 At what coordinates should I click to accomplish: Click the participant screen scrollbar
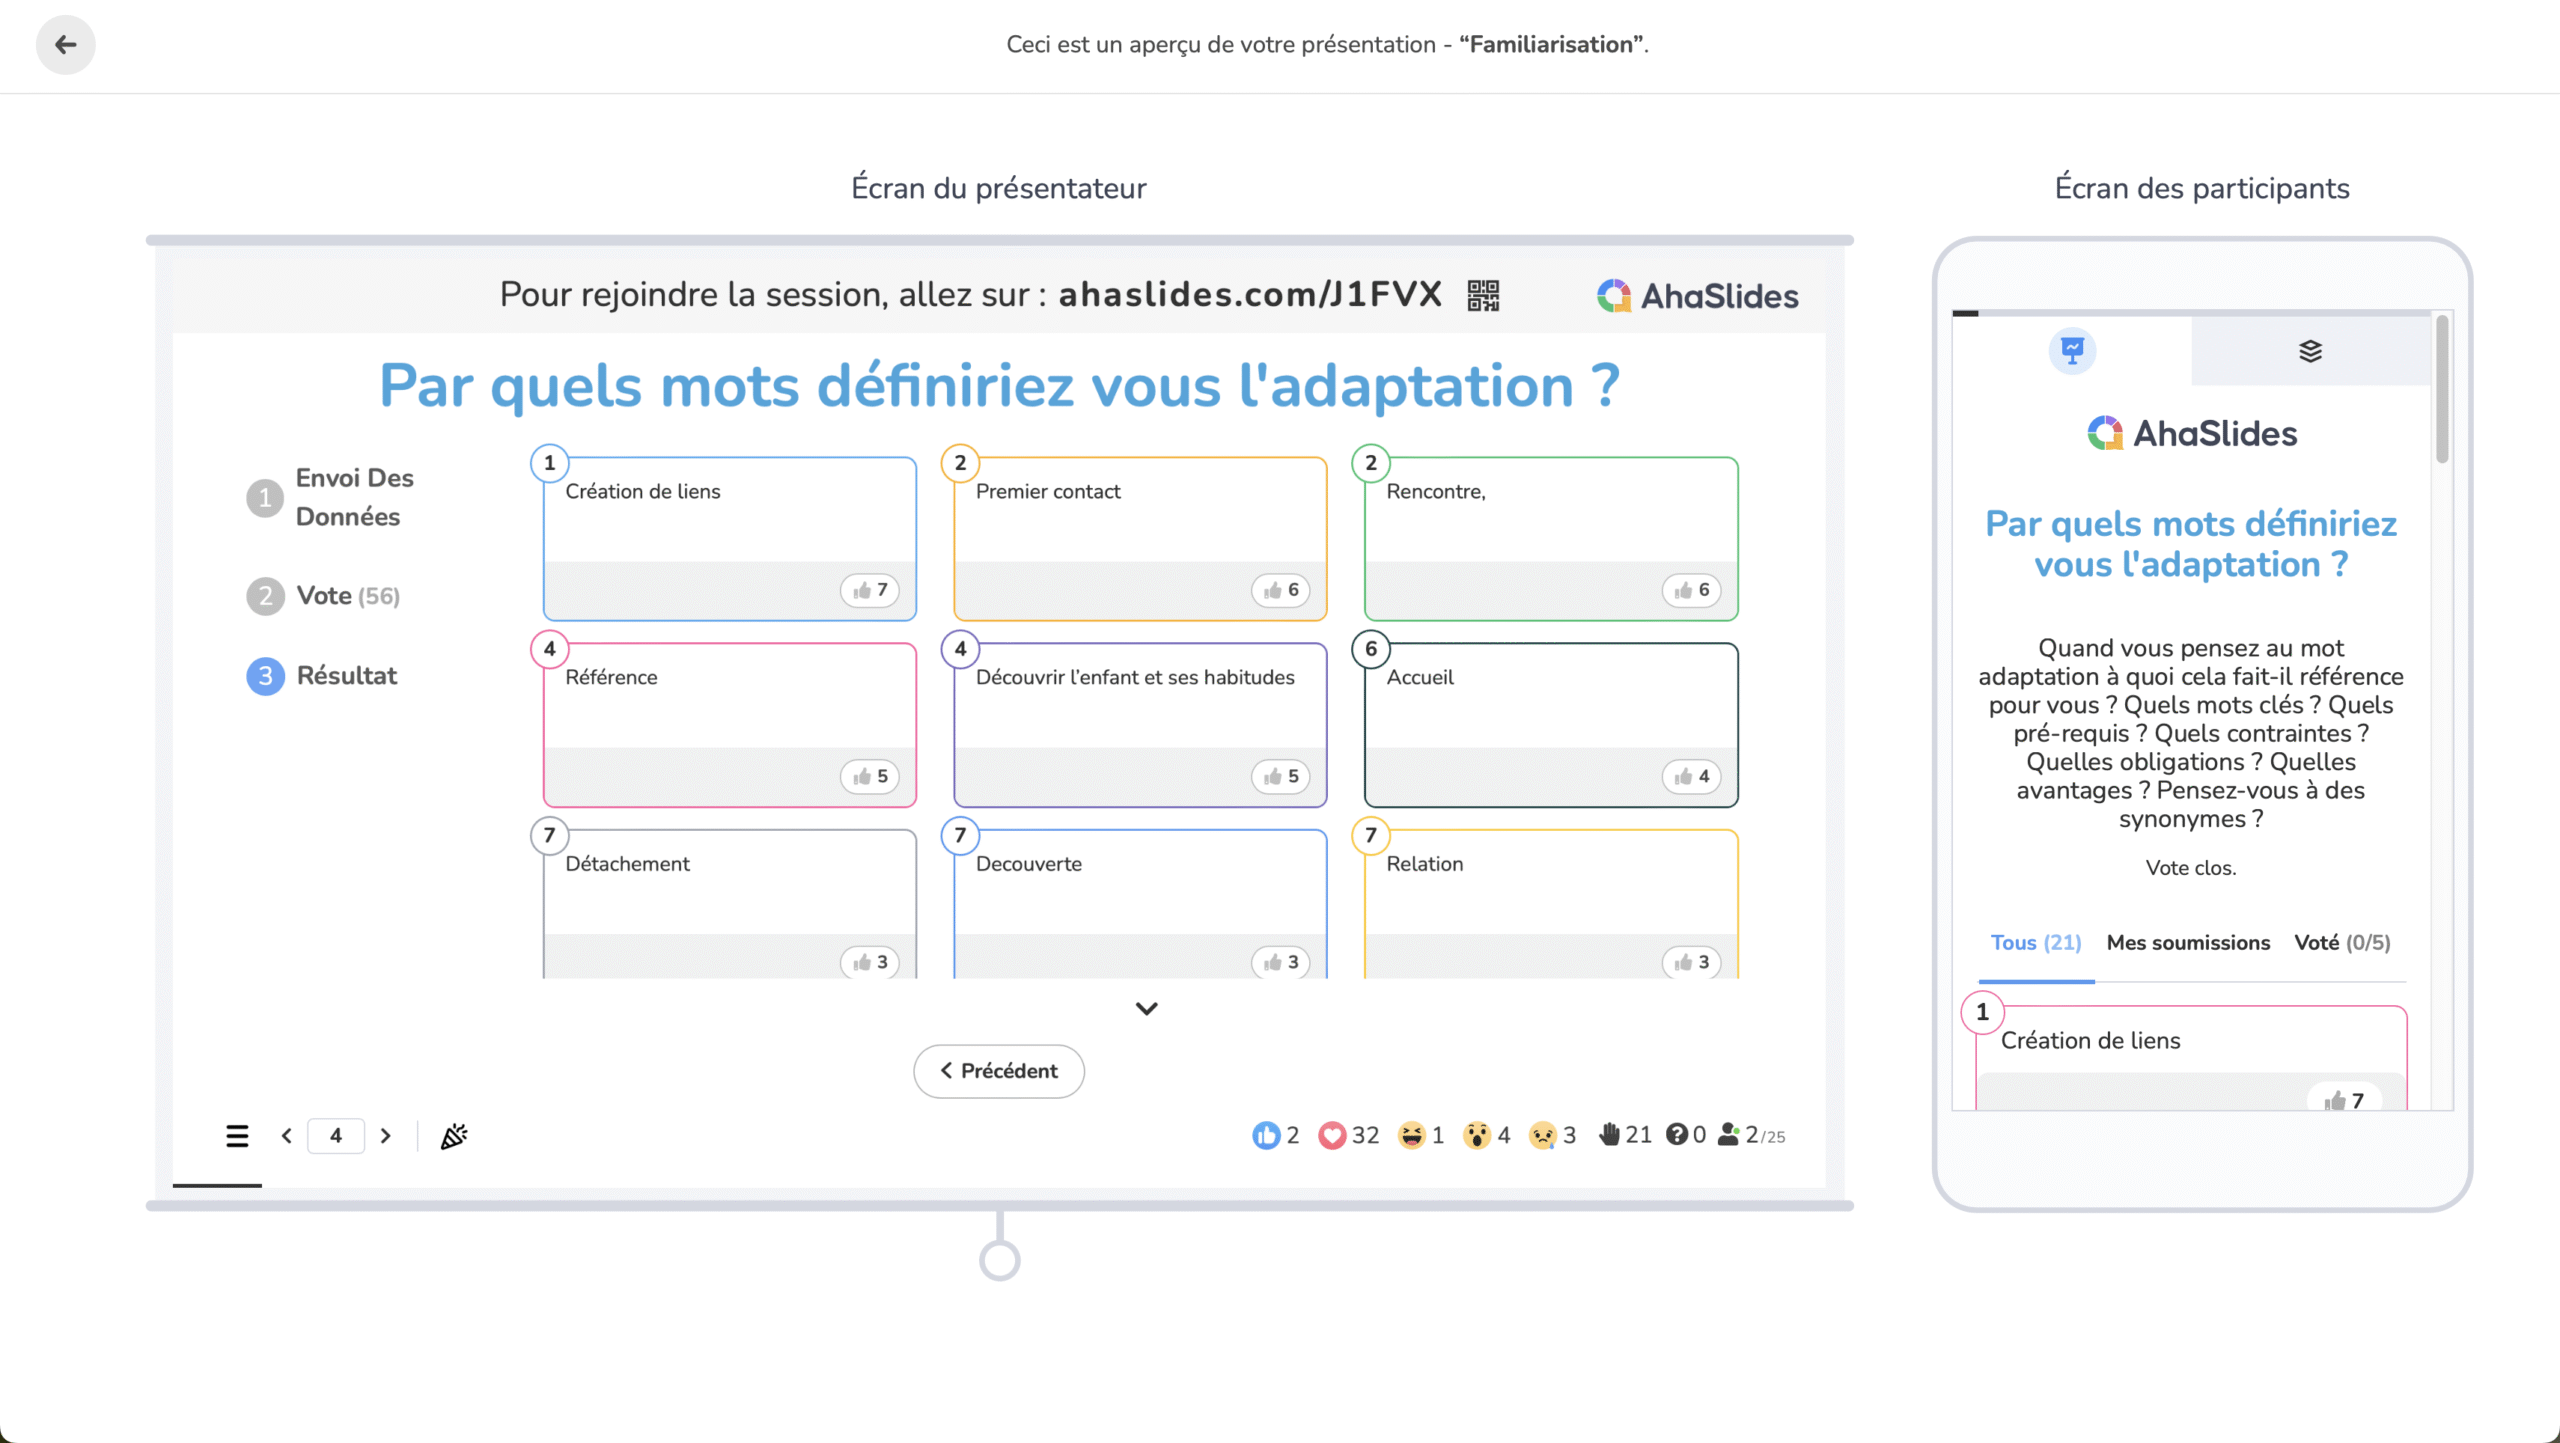click(2442, 390)
